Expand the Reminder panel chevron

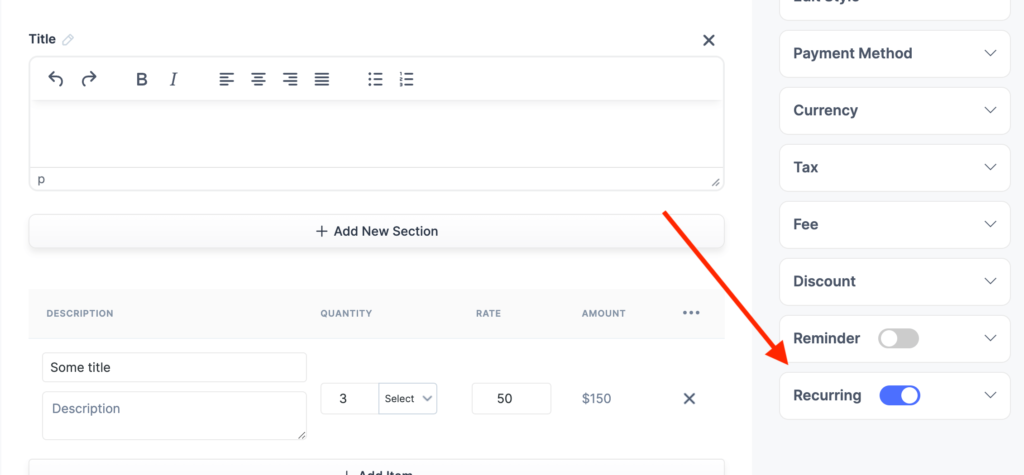tap(991, 338)
